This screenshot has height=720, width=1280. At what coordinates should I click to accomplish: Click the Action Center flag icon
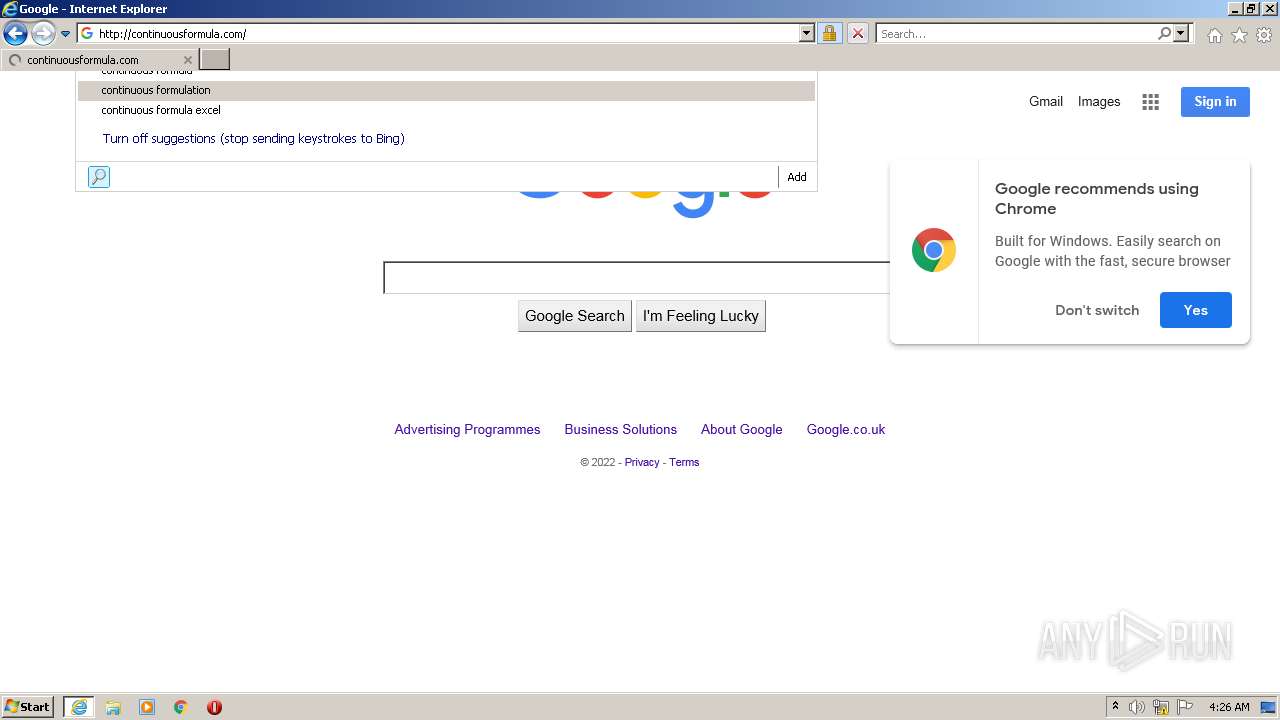[x=1185, y=707]
